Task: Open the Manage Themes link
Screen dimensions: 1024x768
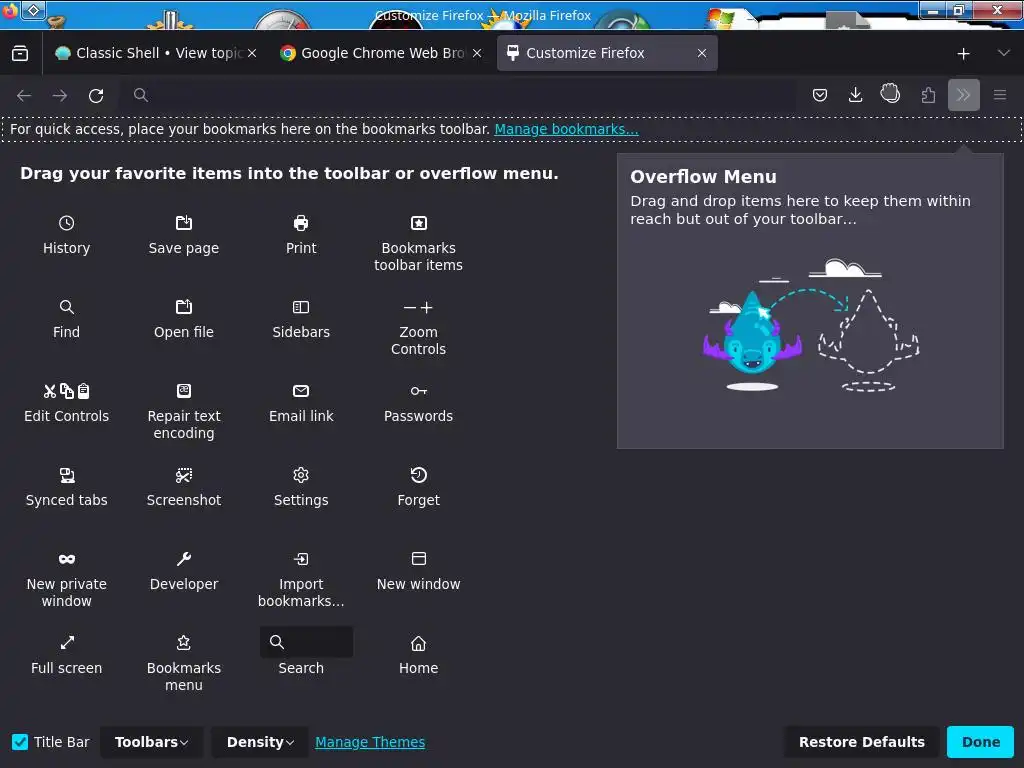Action: 370,743
